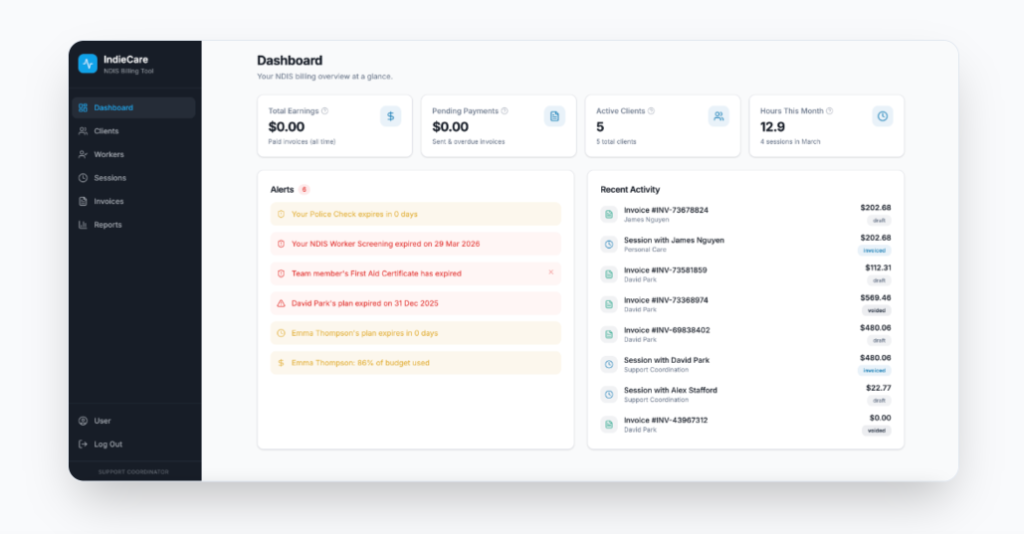1024x534 pixels.
Task: Open Invoice #INV-43967312
Action: (745, 424)
